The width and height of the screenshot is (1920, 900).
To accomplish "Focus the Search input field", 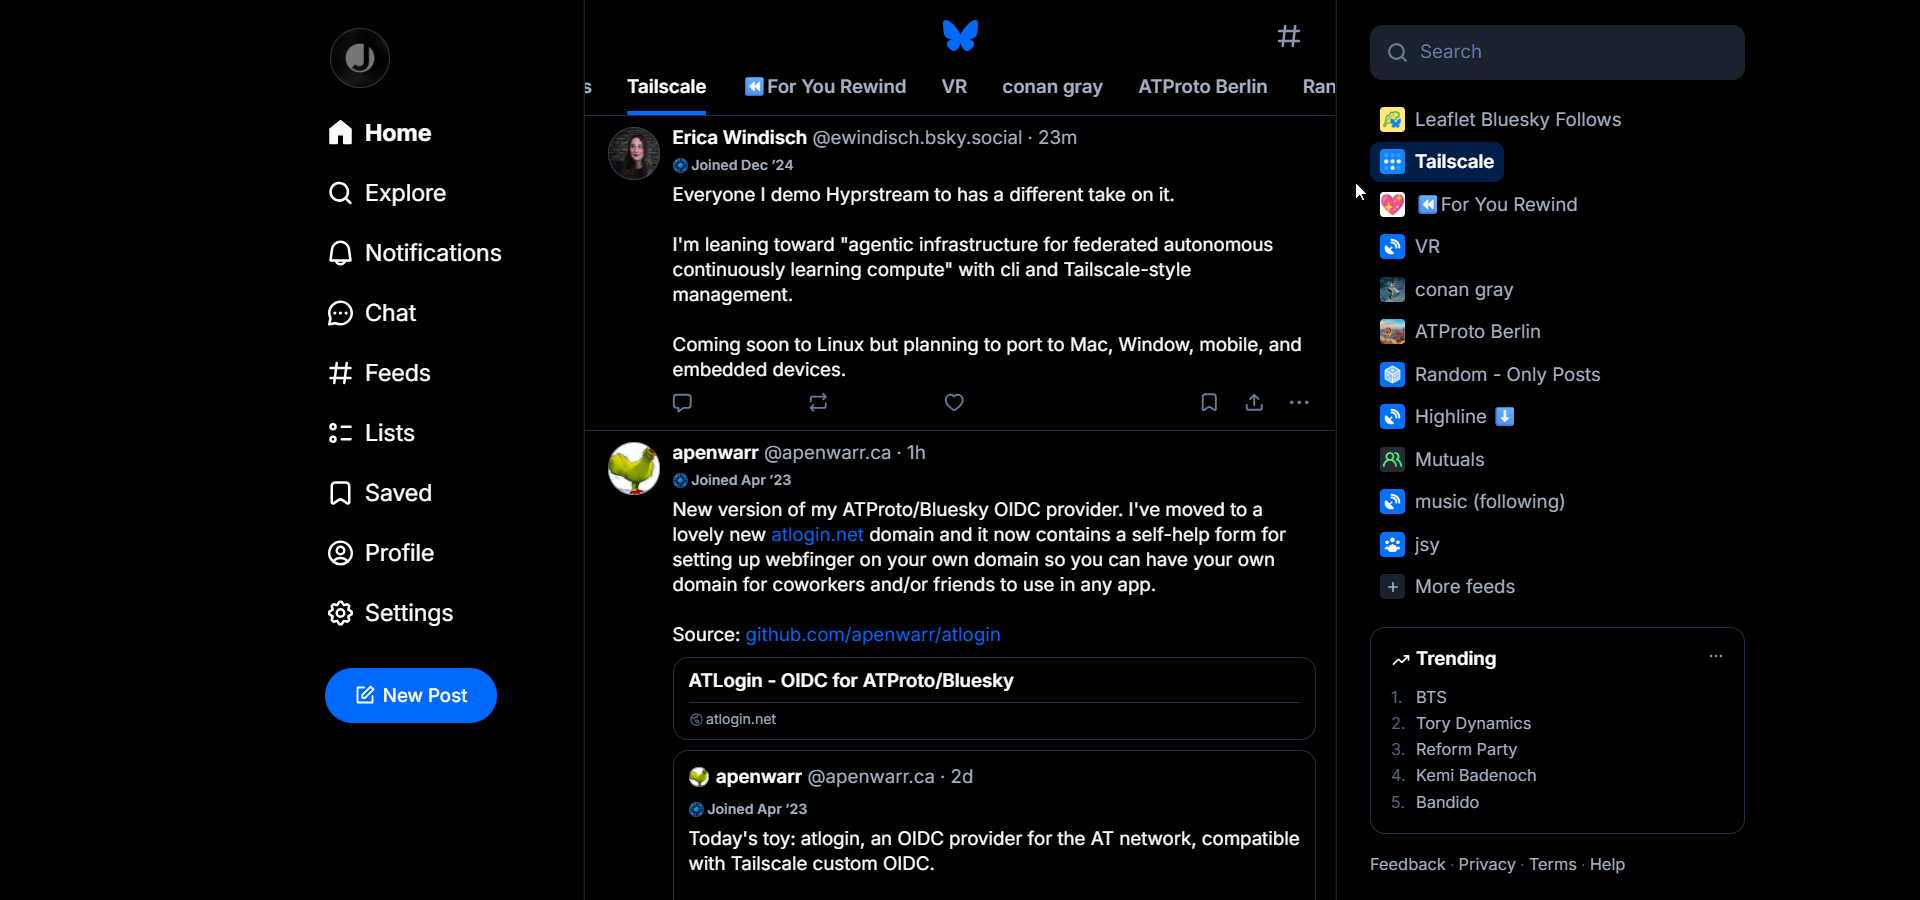I will click(1557, 52).
